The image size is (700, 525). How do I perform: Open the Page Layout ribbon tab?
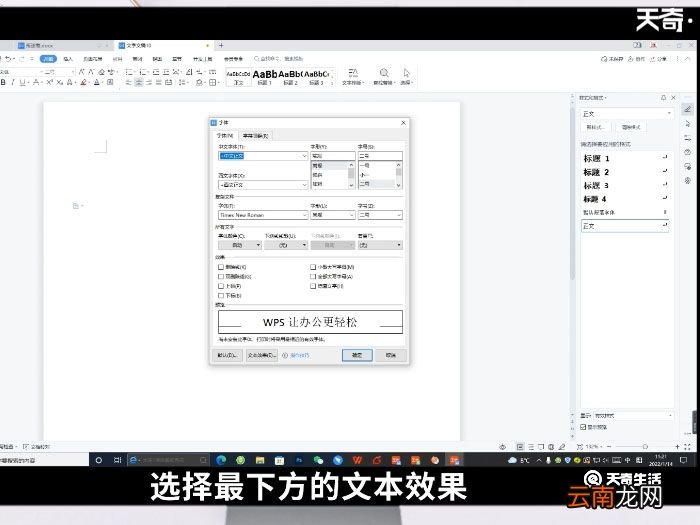[93, 59]
